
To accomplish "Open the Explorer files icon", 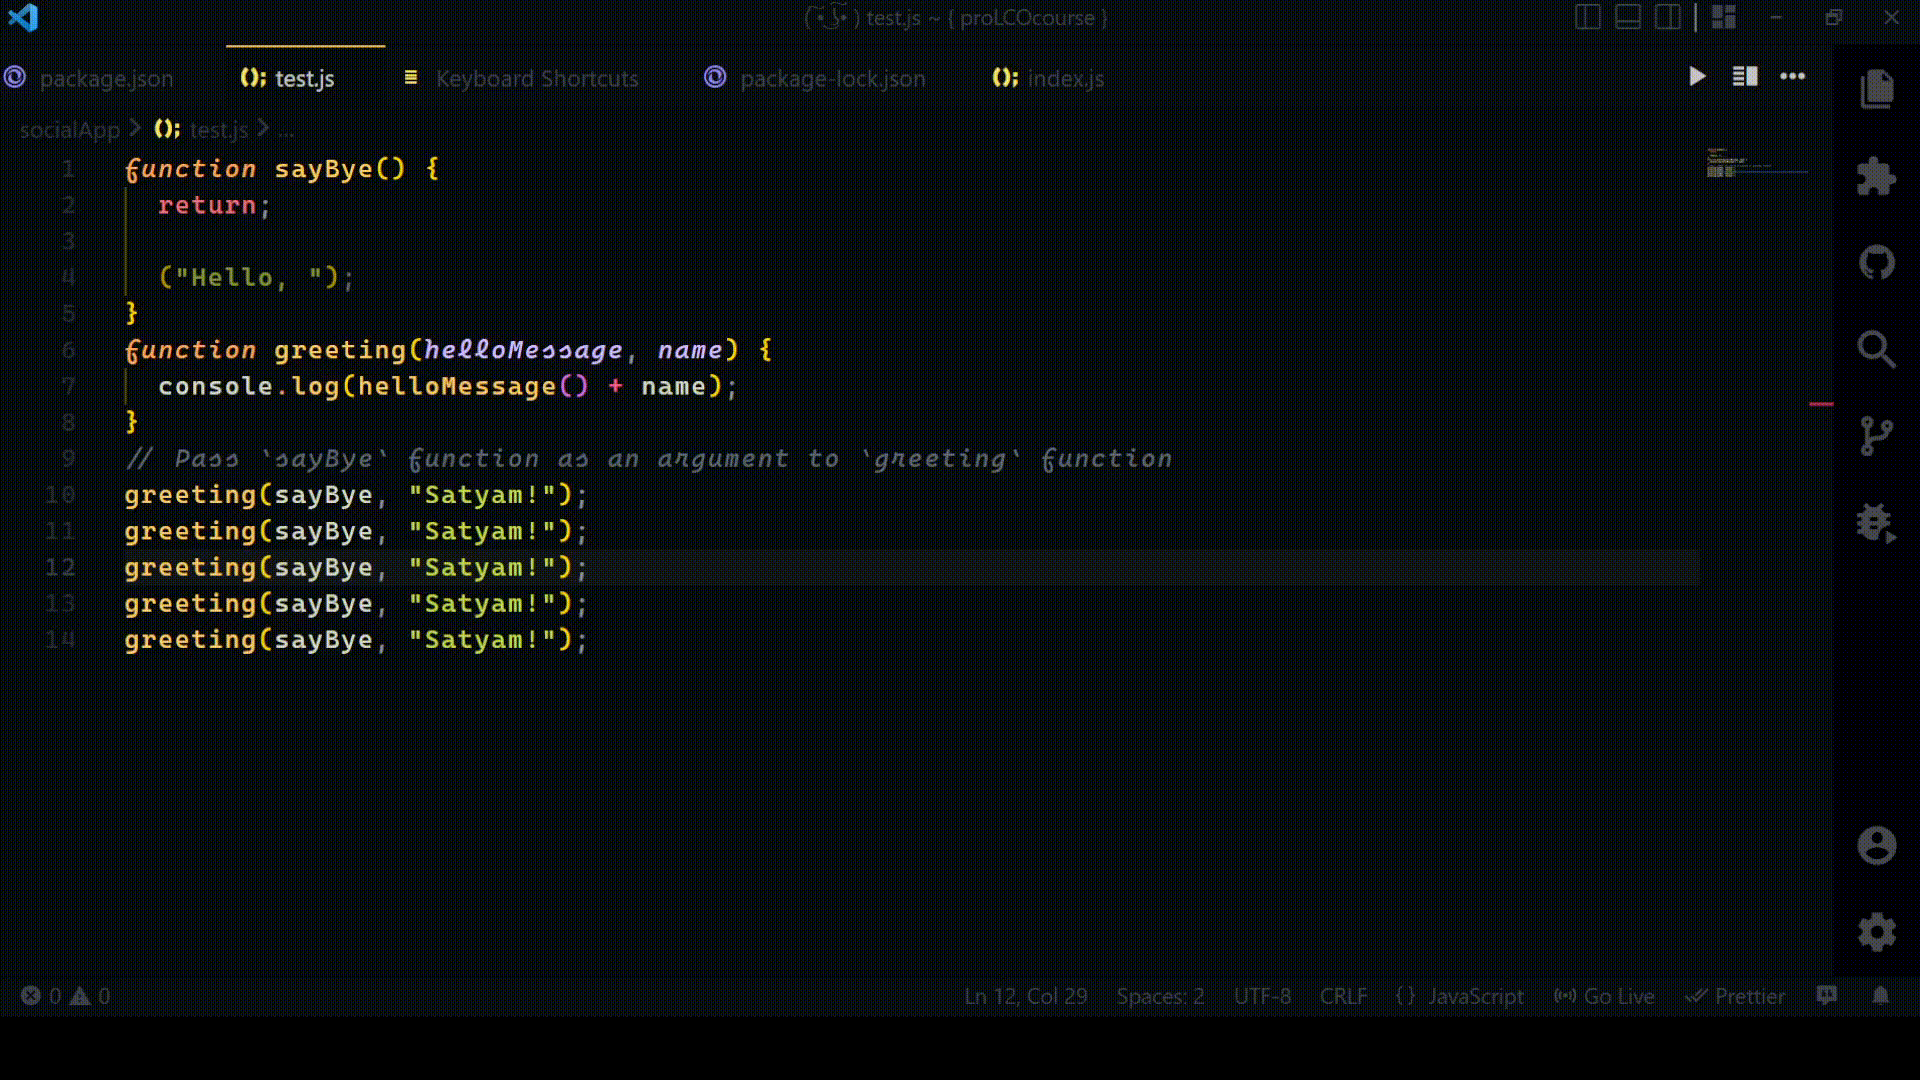I will tap(1877, 89).
